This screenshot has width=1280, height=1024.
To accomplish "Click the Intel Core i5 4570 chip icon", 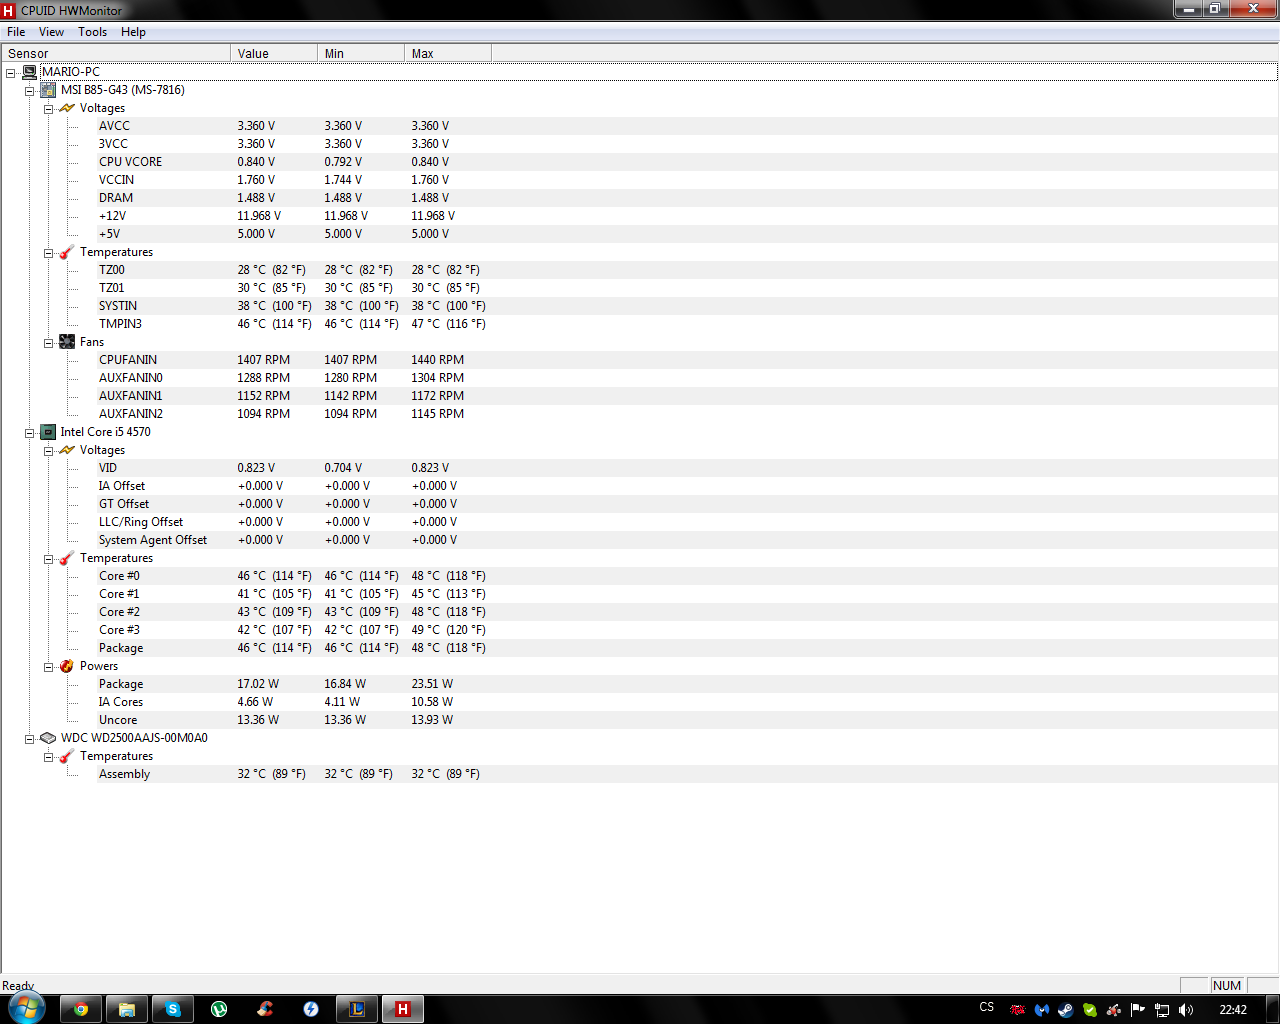I will tap(48, 432).
